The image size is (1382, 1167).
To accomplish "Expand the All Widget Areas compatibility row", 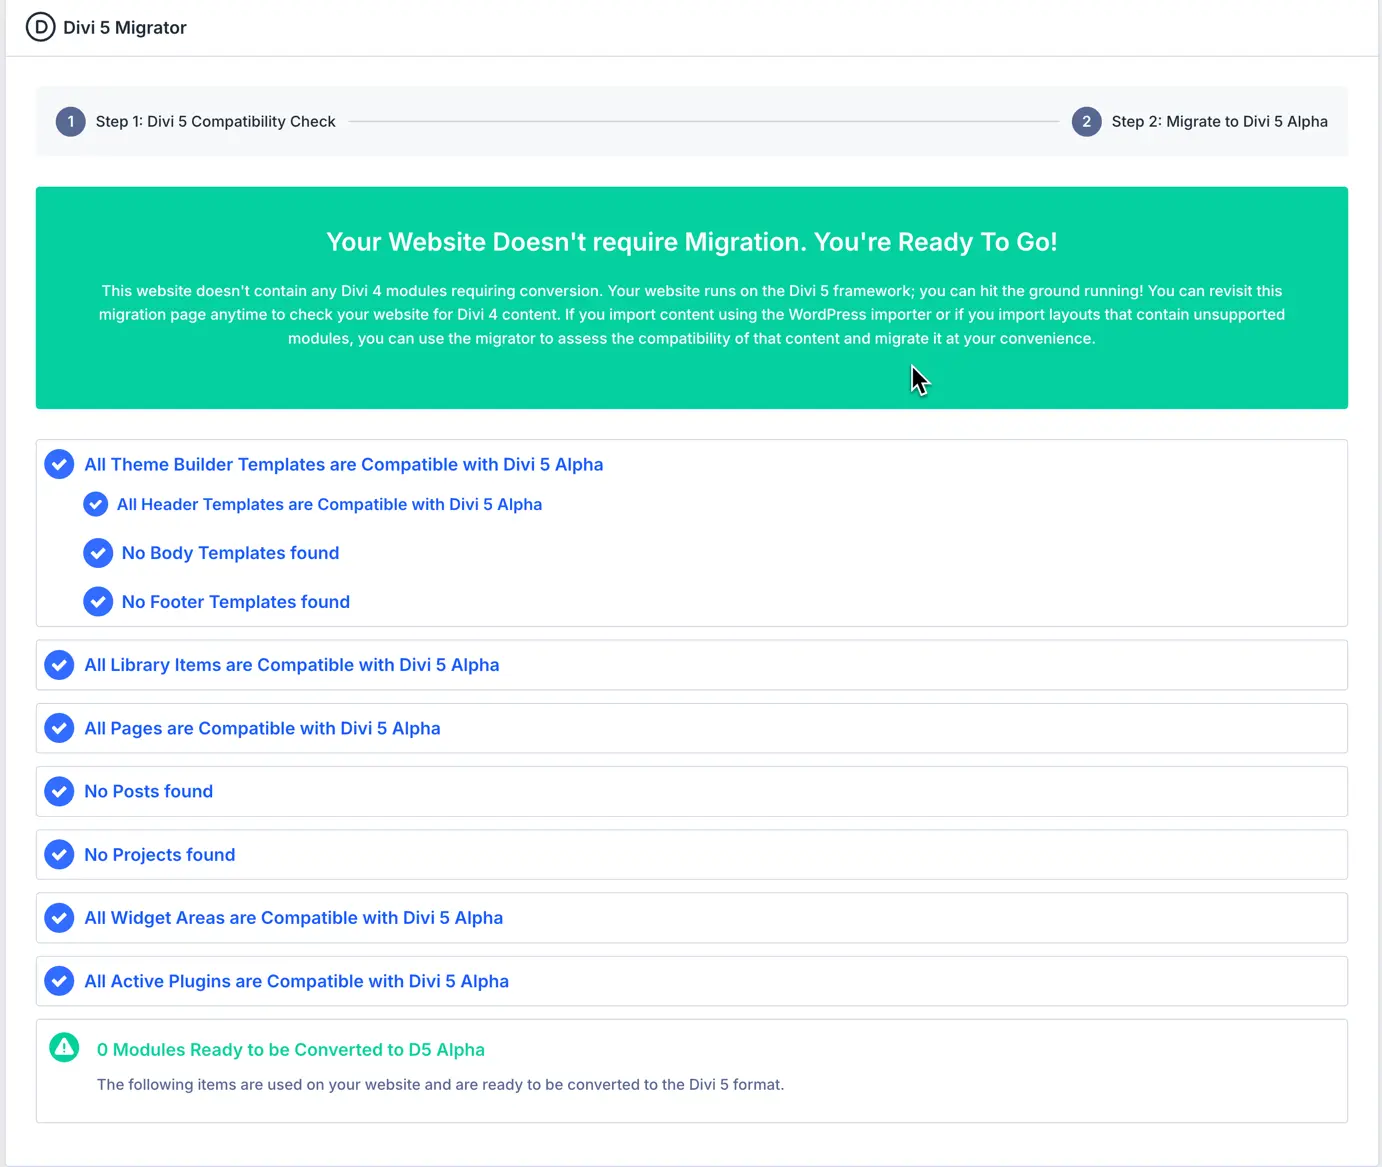I will pos(293,917).
